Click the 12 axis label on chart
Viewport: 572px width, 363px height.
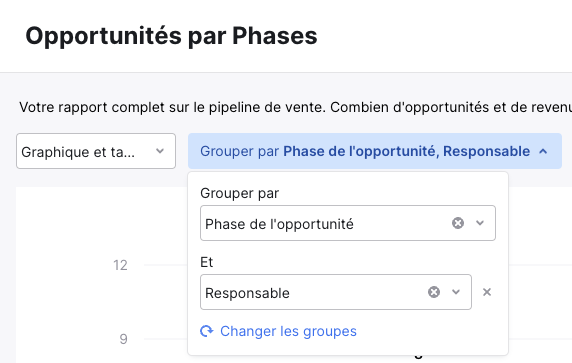pyautogui.click(x=120, y=265)
